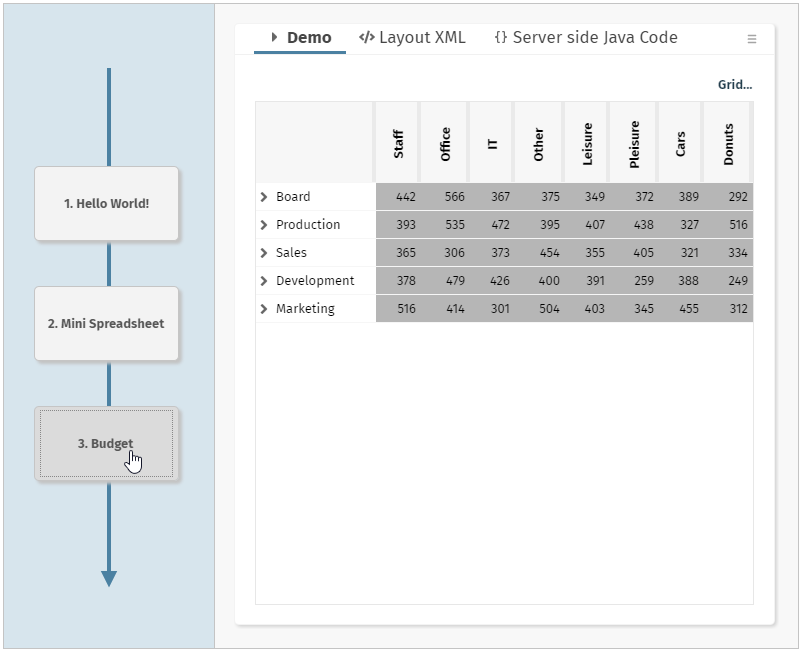
Task: Click the down arrowhead of the flow line
Action: [x=109, y=579]
